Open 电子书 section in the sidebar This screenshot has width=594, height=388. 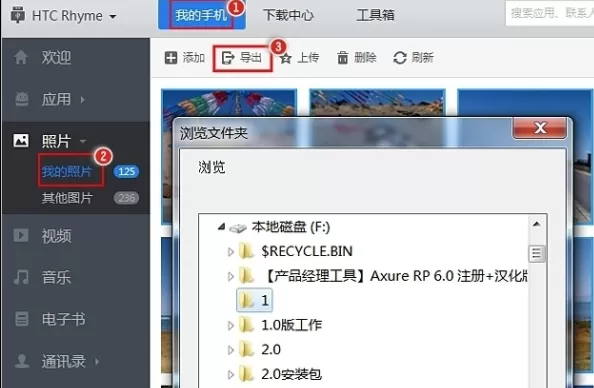[x=63, y=319]
